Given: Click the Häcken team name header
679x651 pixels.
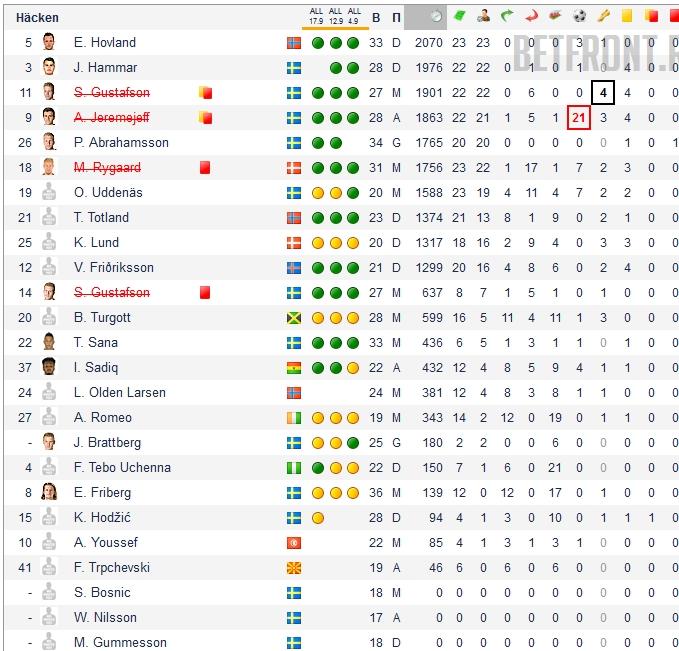Looking at the screenshot, I should coord(37,17).
